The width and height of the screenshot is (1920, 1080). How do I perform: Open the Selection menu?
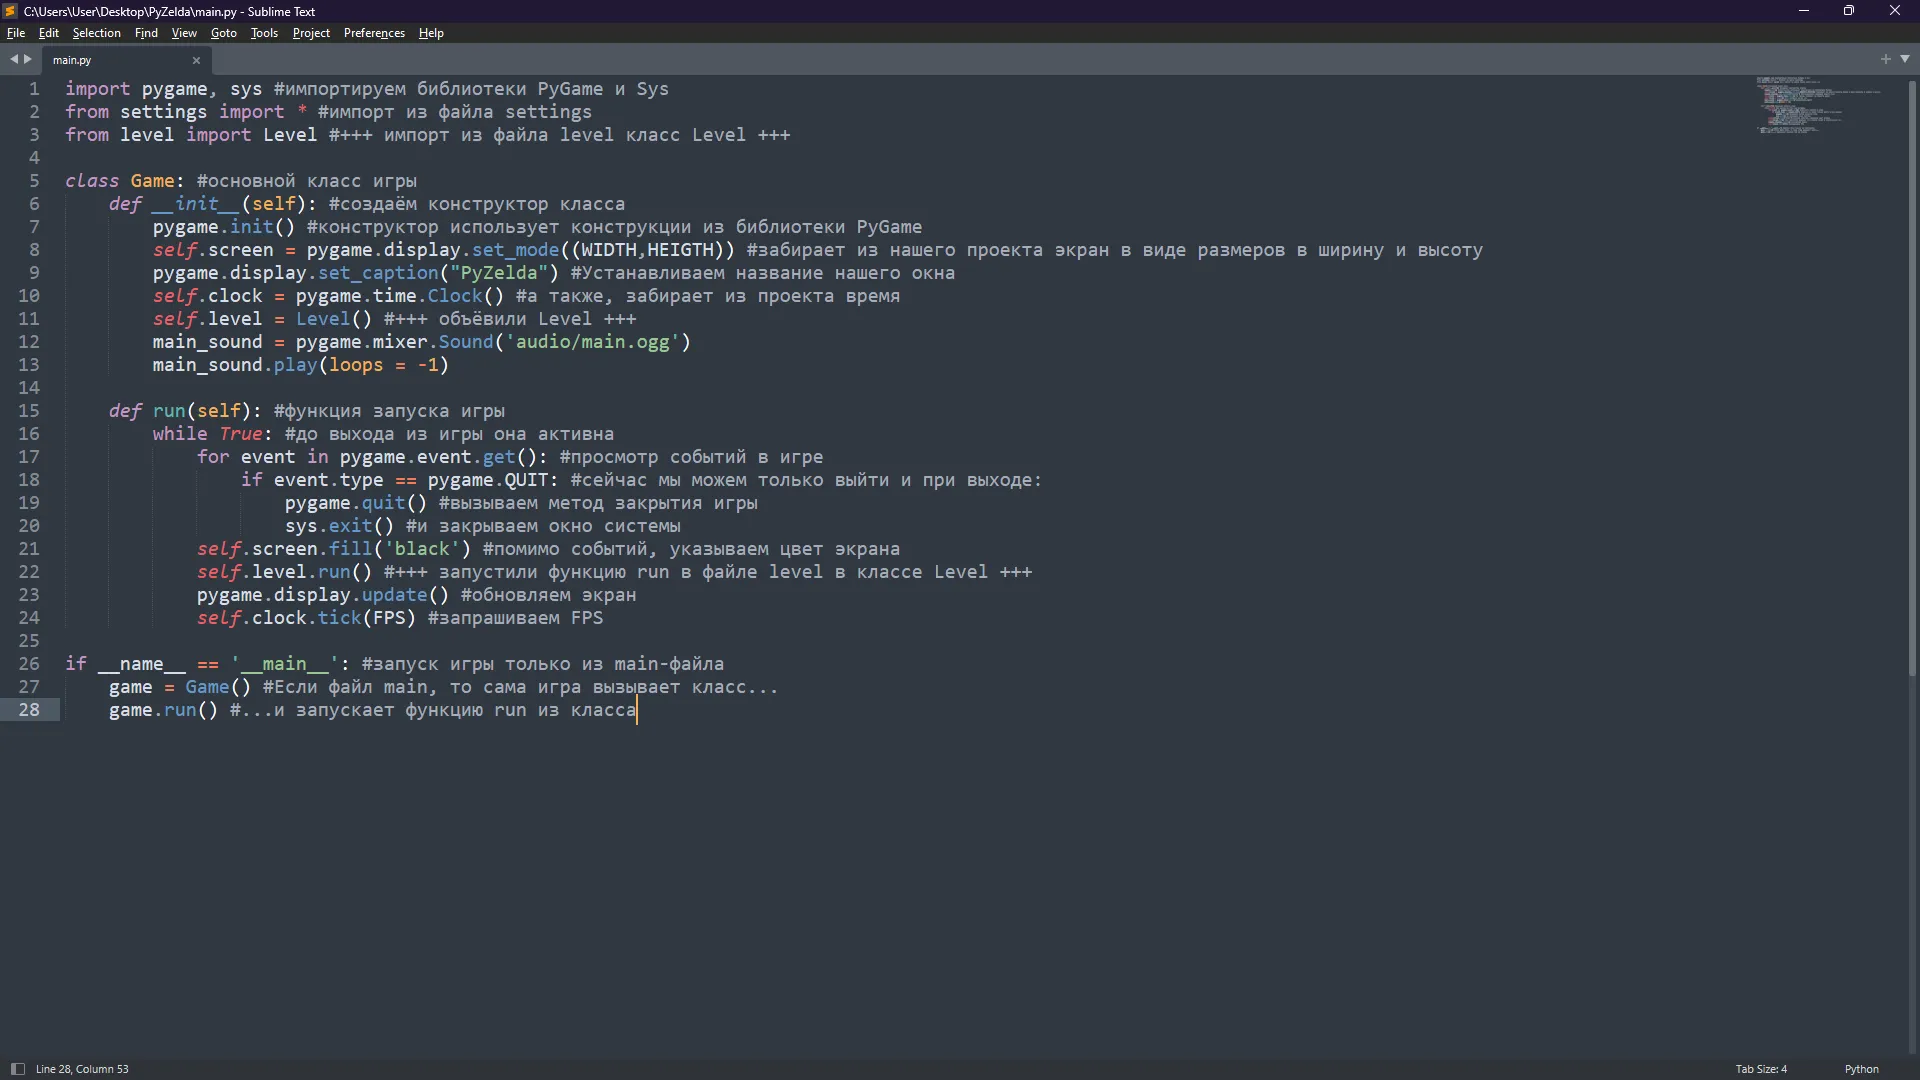[96, 33]
